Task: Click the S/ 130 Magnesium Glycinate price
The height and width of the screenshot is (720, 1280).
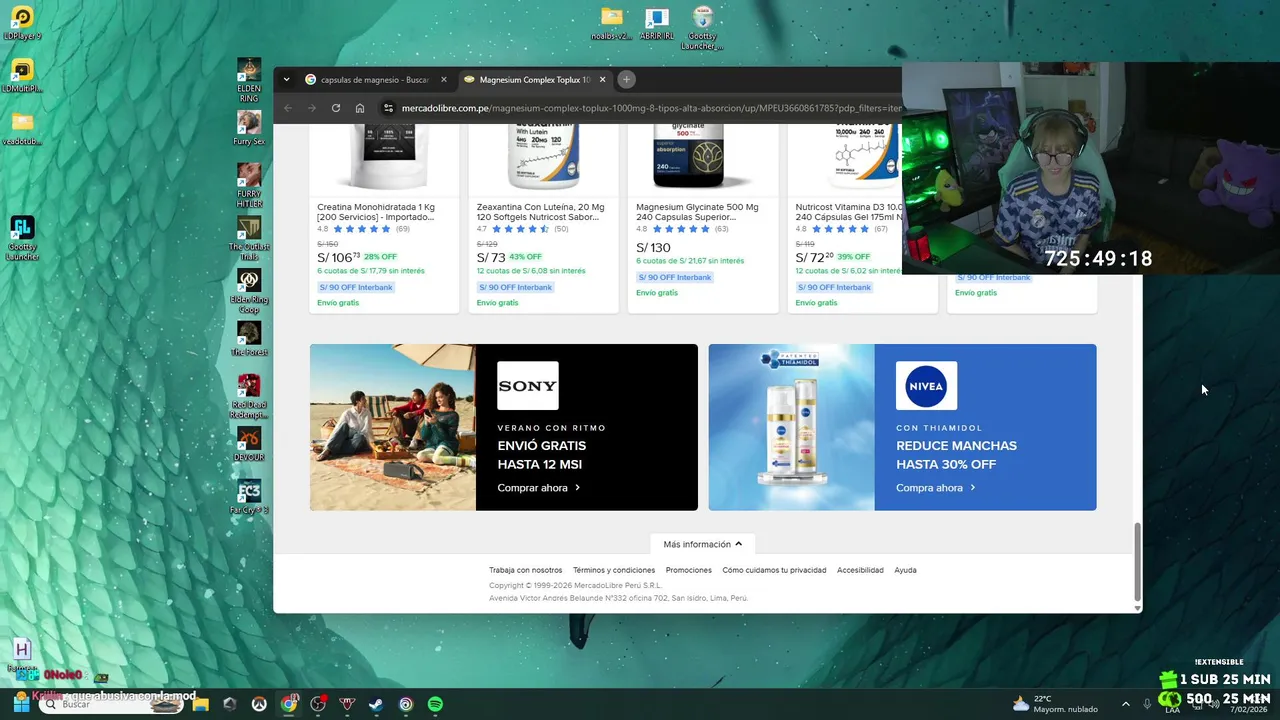Action: point(653,247)
